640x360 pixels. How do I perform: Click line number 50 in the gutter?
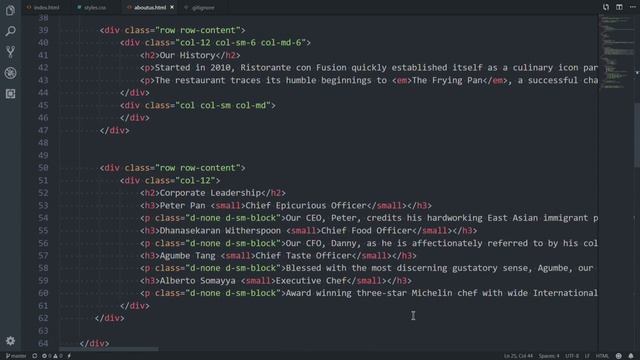(x=43, y=168)
